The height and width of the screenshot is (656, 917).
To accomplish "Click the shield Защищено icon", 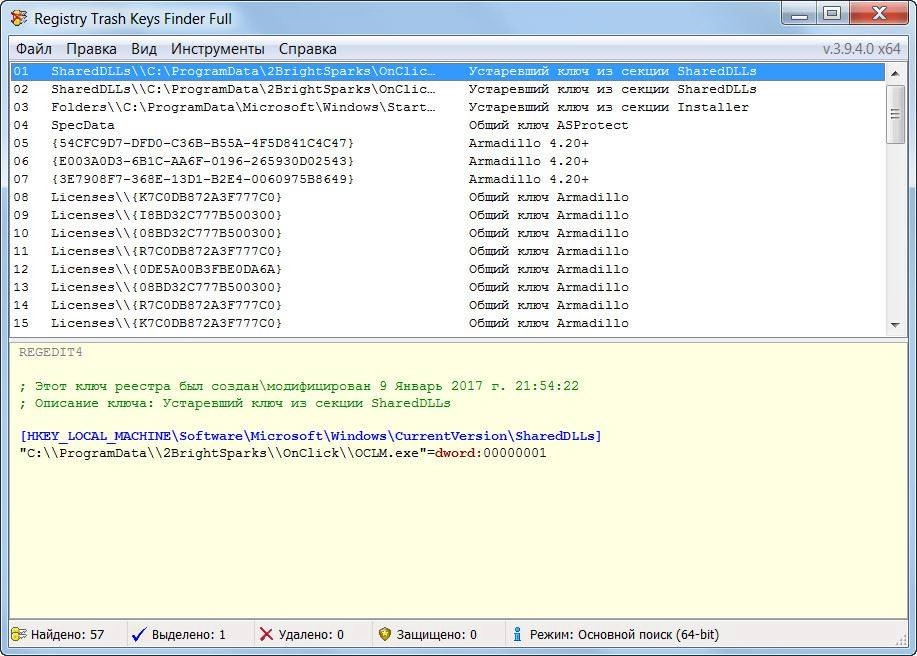I will [384, 634].
